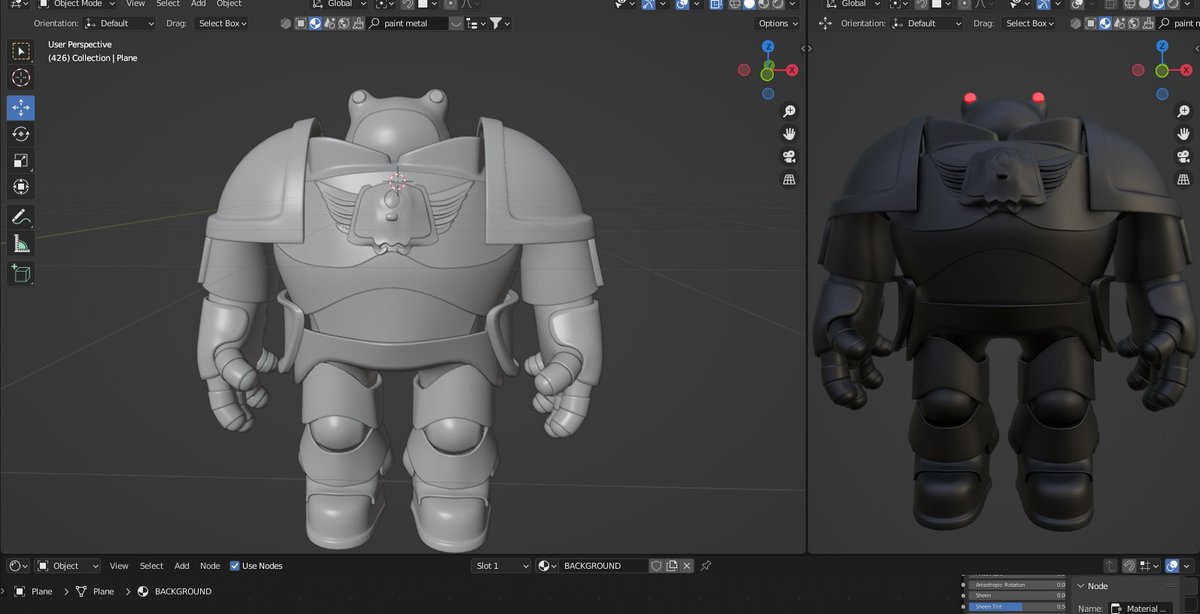Viewport: 1200px width, 614px height.
Task: Click the left-right arrows between the viewports
Action: click(807, 48)
